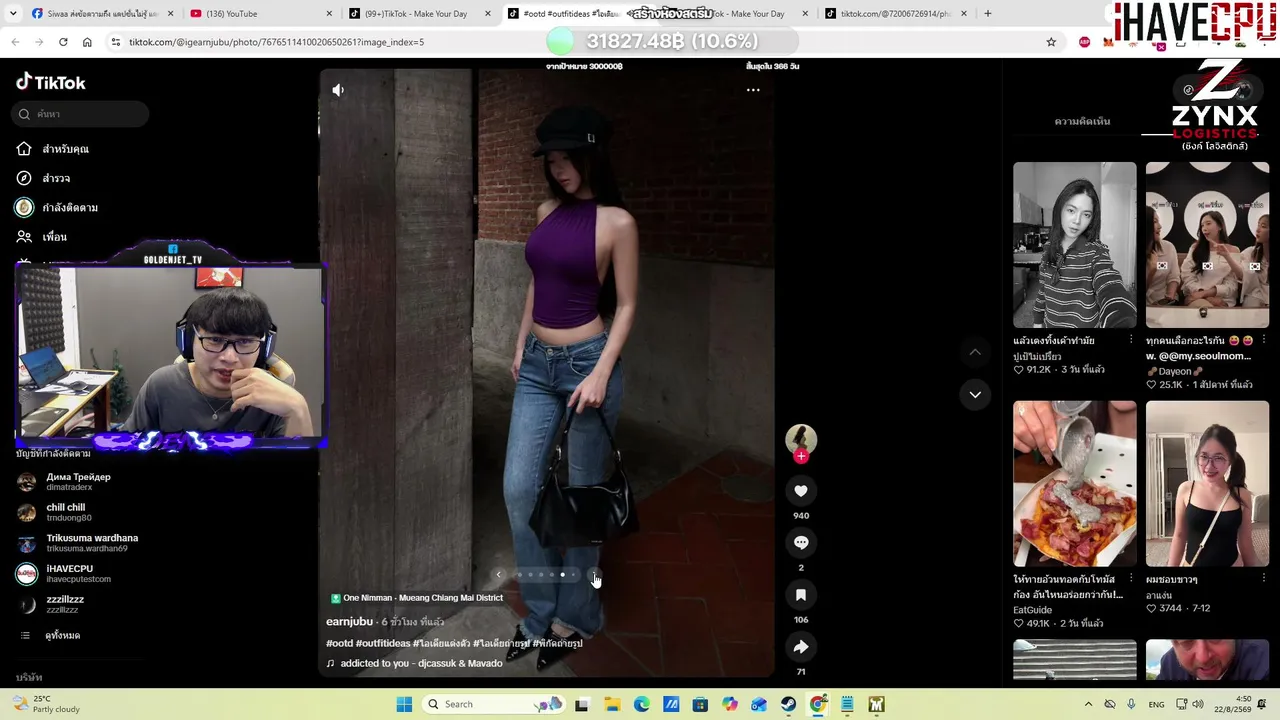Image resolution: width=1280 pixels, height=720 pixels.
Task: Open the Windows Start menu
Action: point(404,704)
